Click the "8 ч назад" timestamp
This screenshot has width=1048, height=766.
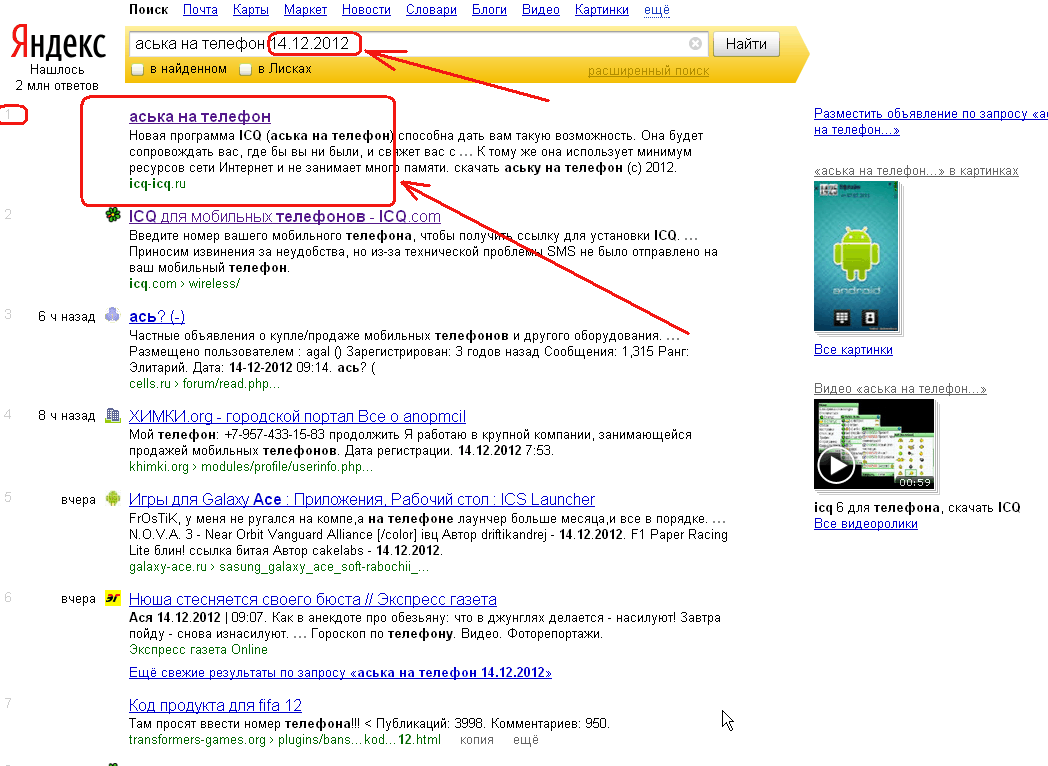(x=67, y=416)
